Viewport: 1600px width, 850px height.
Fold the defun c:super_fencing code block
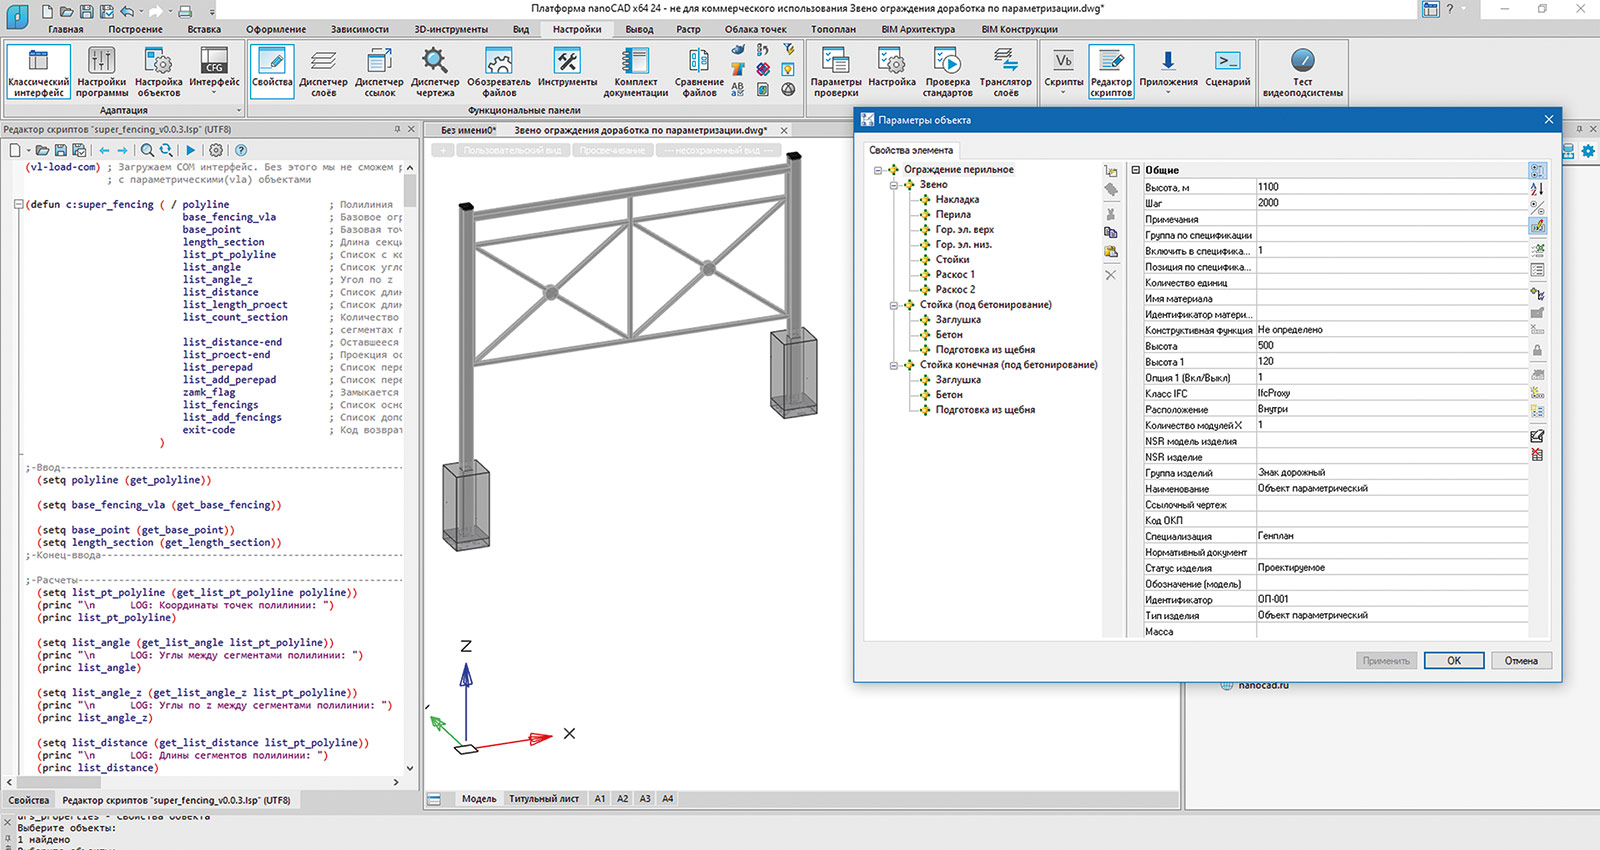click(18, 204)
